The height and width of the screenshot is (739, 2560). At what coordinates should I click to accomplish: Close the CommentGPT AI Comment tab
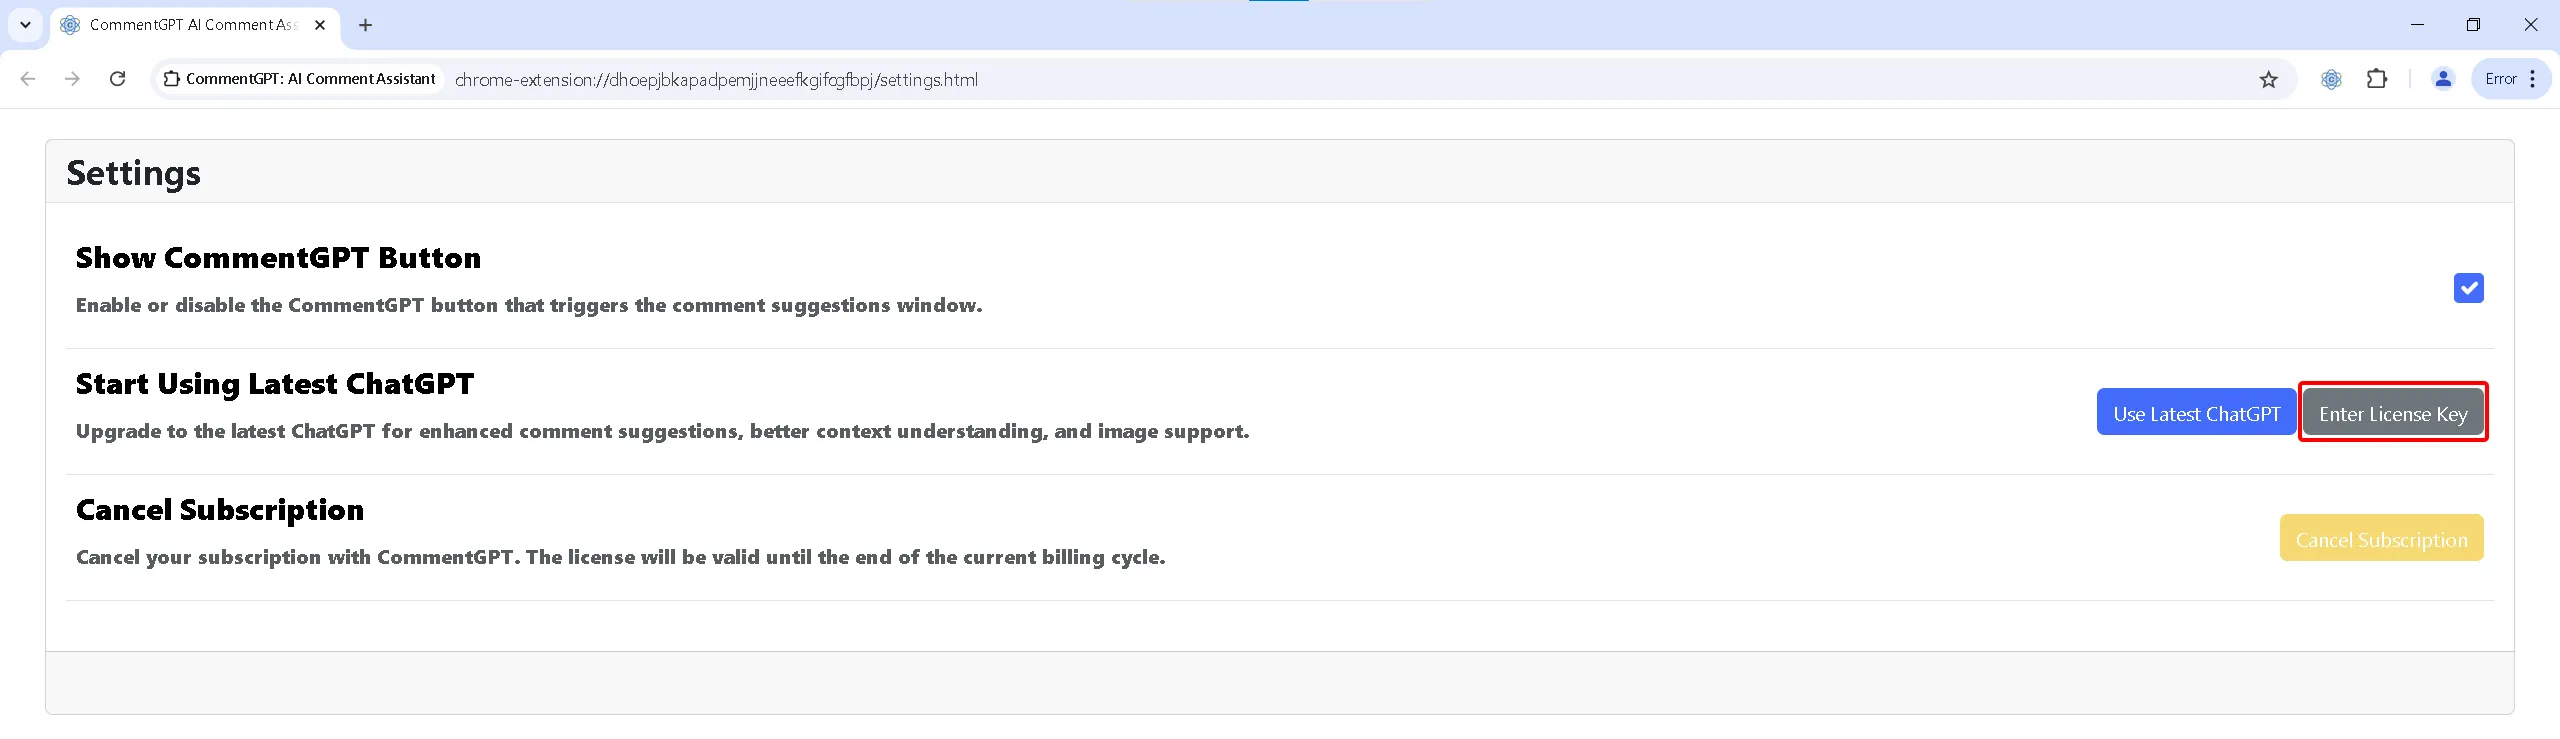pyautogui.click(x=320, y=25)
